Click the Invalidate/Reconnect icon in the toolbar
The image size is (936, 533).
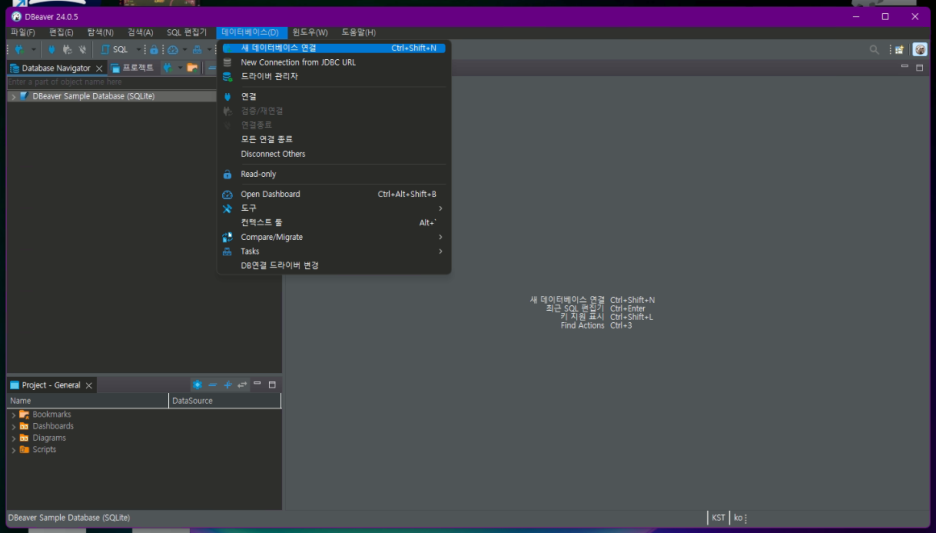[x=67, y=50]
